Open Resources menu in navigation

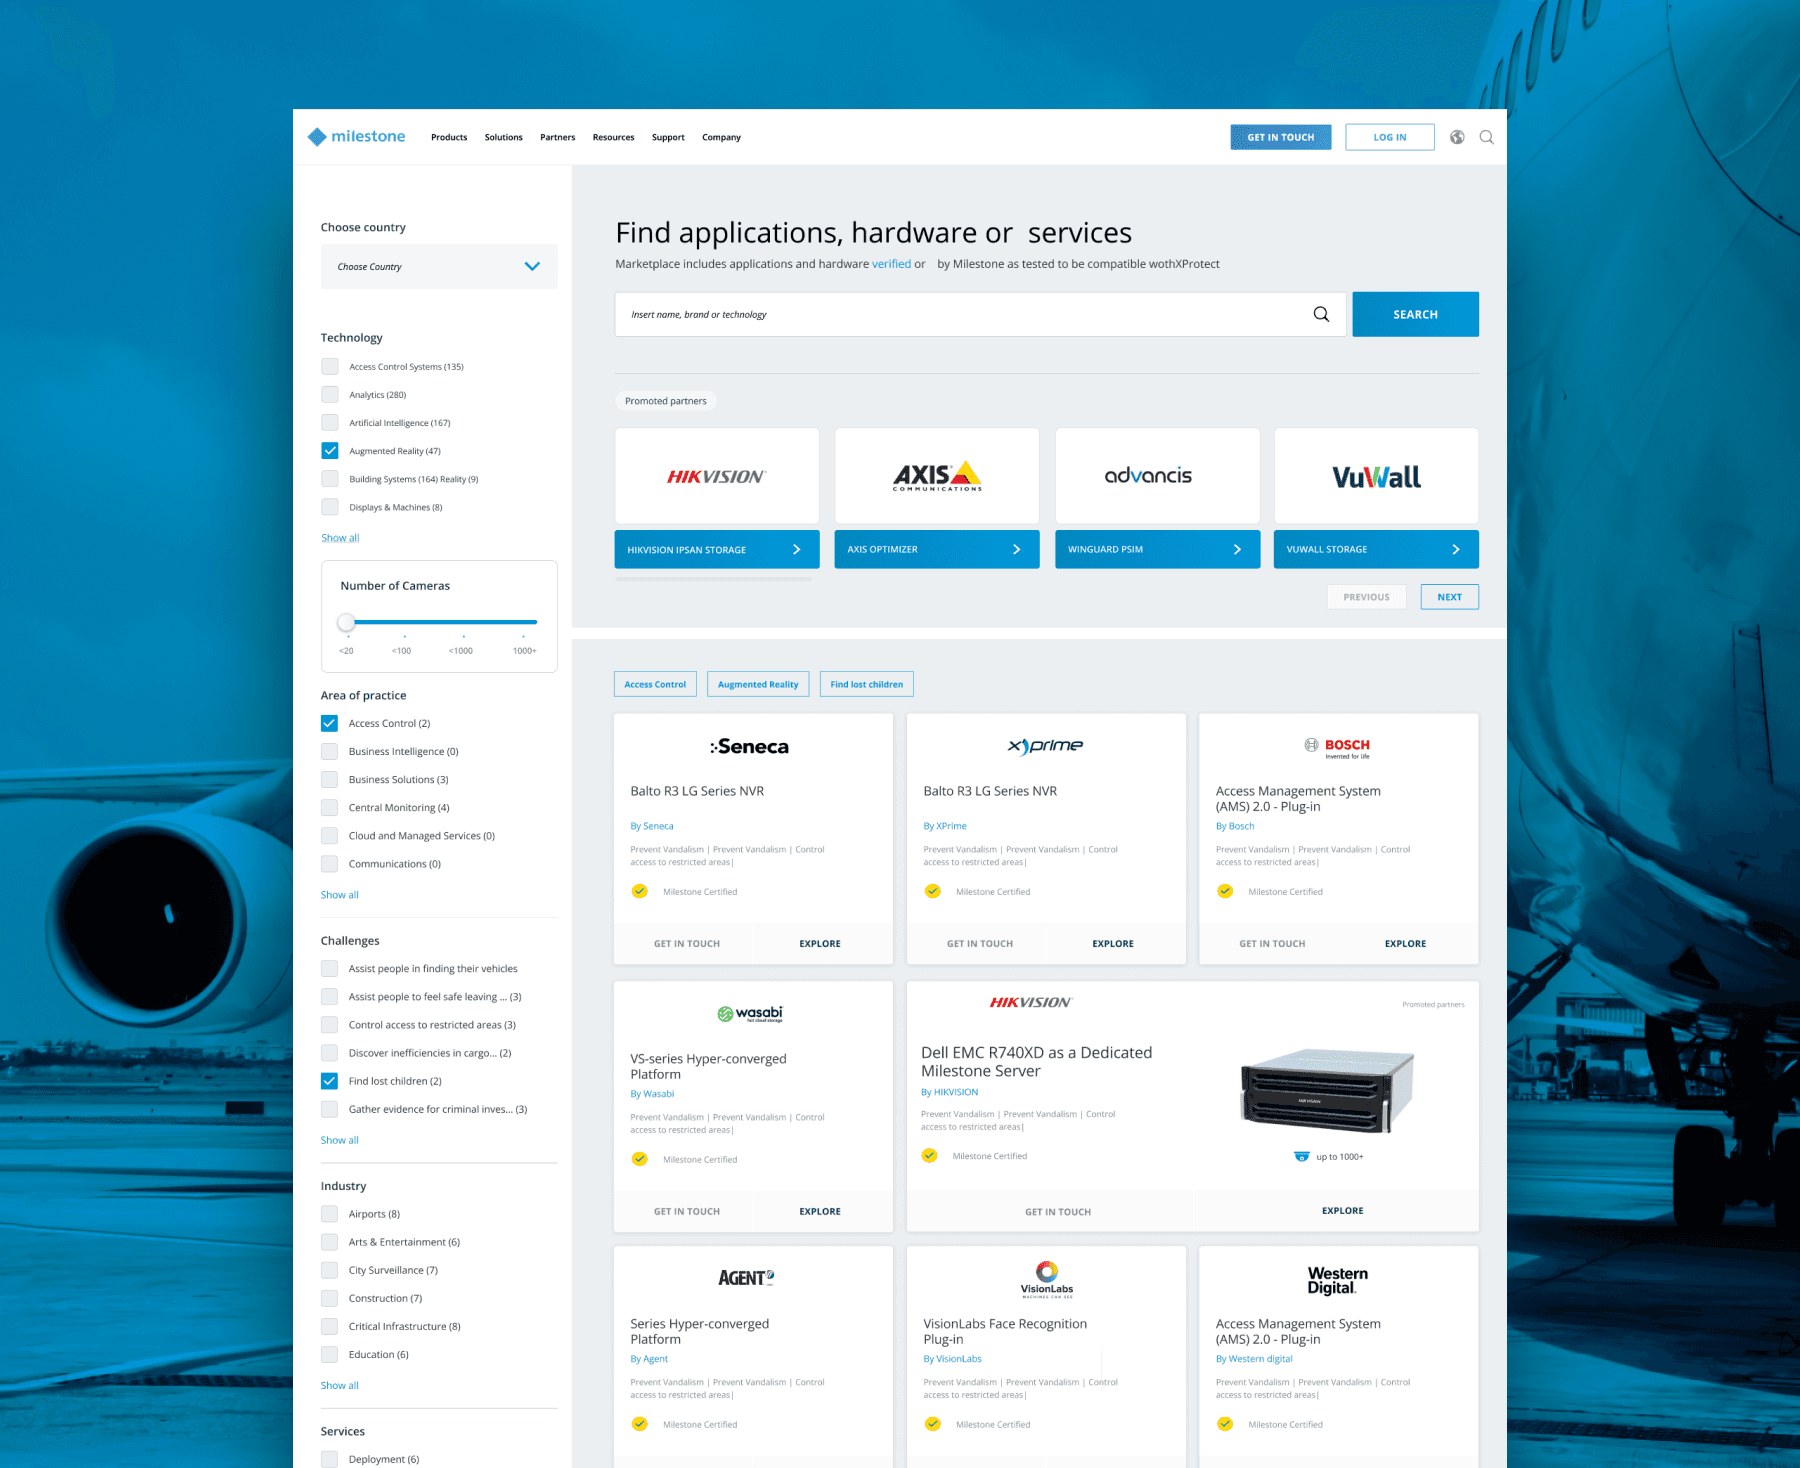[x=613, y=137]
